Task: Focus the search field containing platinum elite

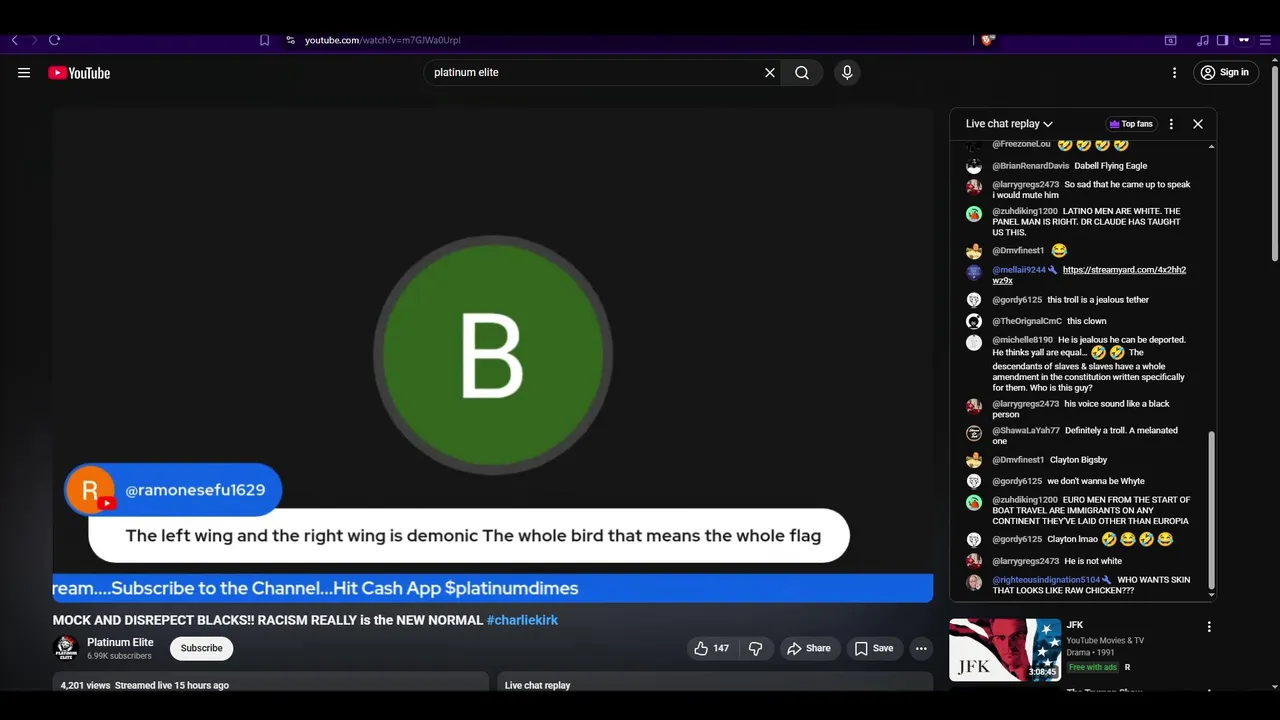Action: pos(596,72)
